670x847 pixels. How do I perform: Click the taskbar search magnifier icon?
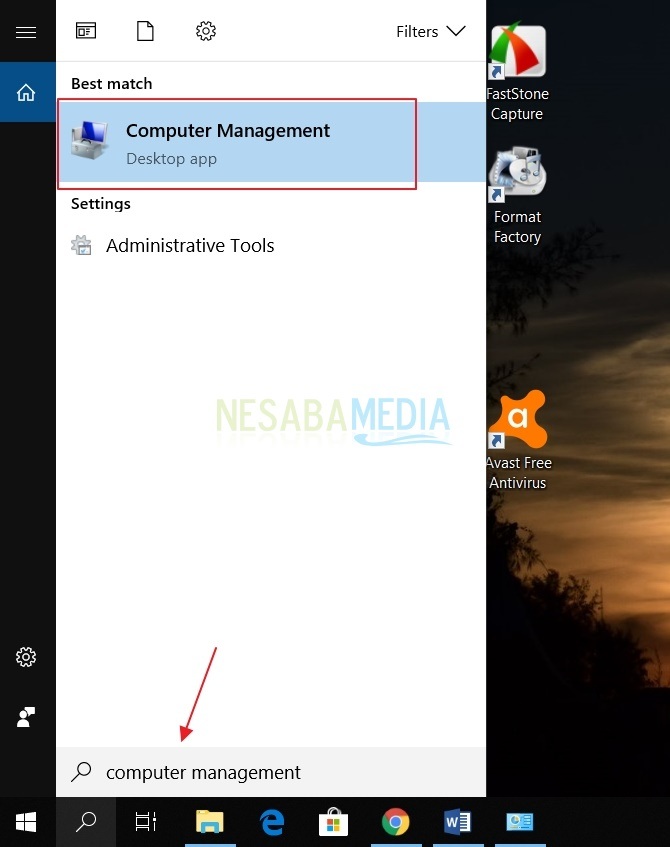click(86, 822)
